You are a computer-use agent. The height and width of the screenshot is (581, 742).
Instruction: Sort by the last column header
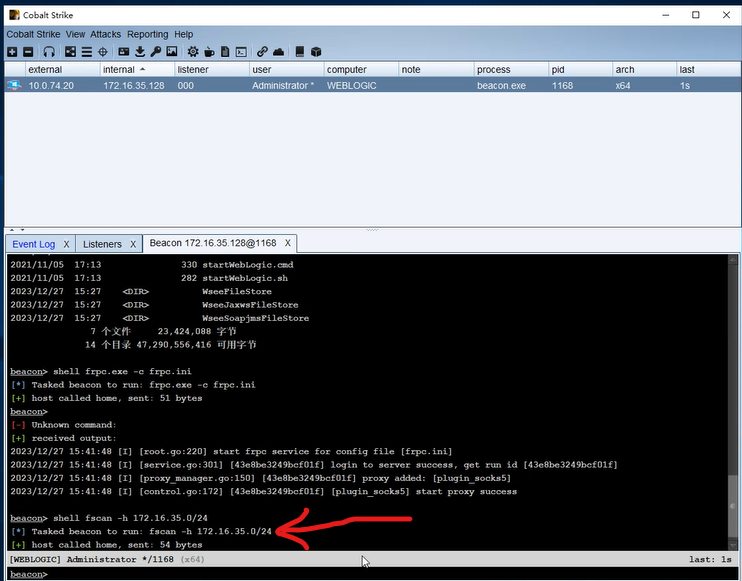click(x=708, y=70)
